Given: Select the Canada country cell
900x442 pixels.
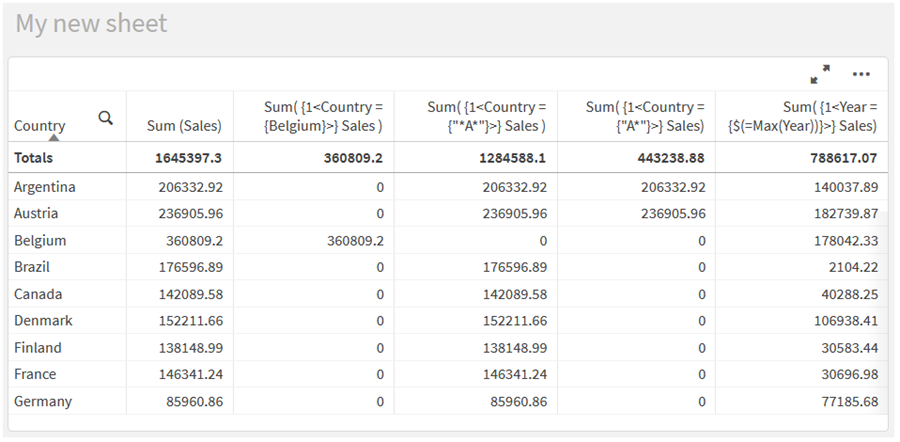Looking at the screenshot, I should click(x=38, y=294).
